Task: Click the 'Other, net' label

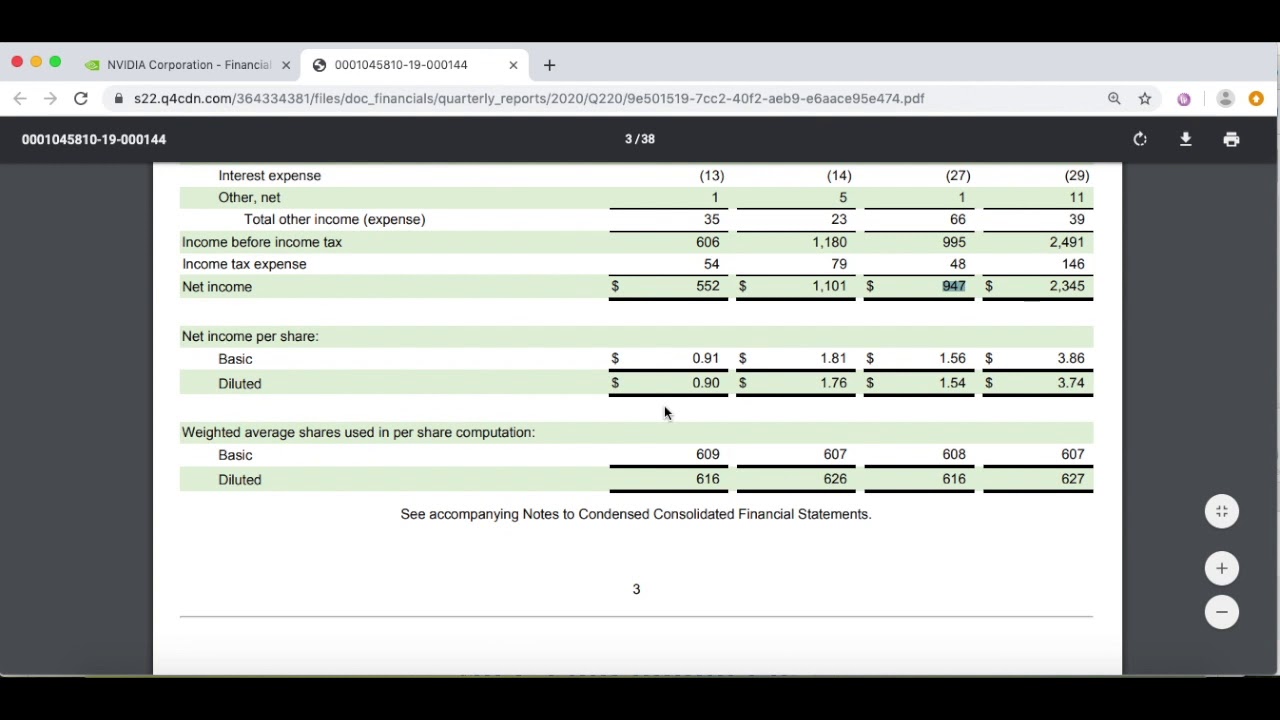Action: (x=249, y=198)
